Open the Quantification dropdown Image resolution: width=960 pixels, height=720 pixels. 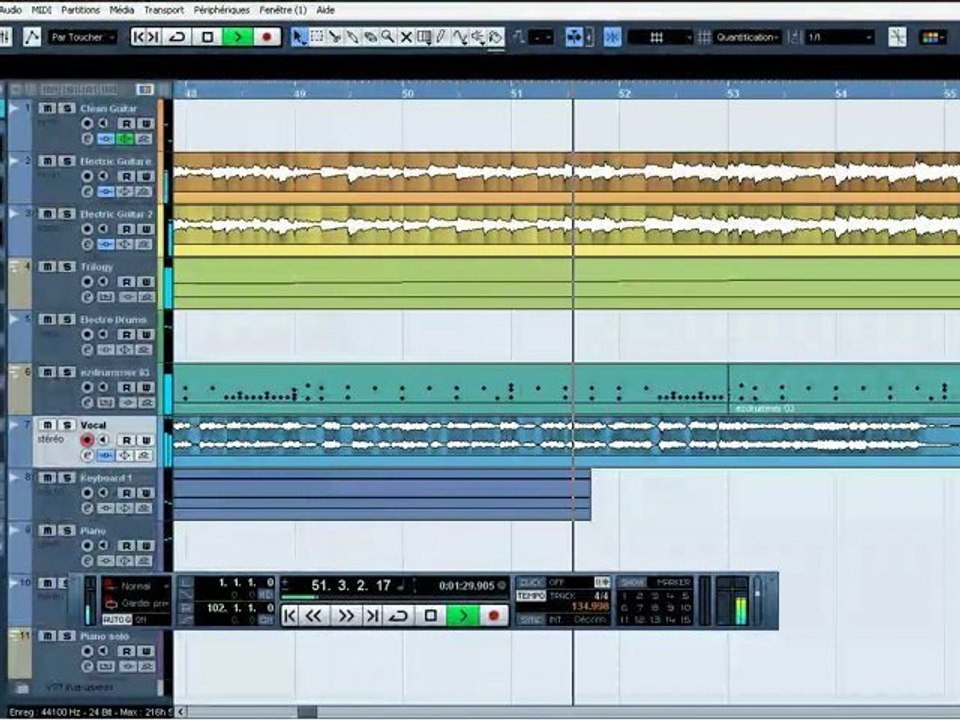pyautogui.click(x=748, y=37)
